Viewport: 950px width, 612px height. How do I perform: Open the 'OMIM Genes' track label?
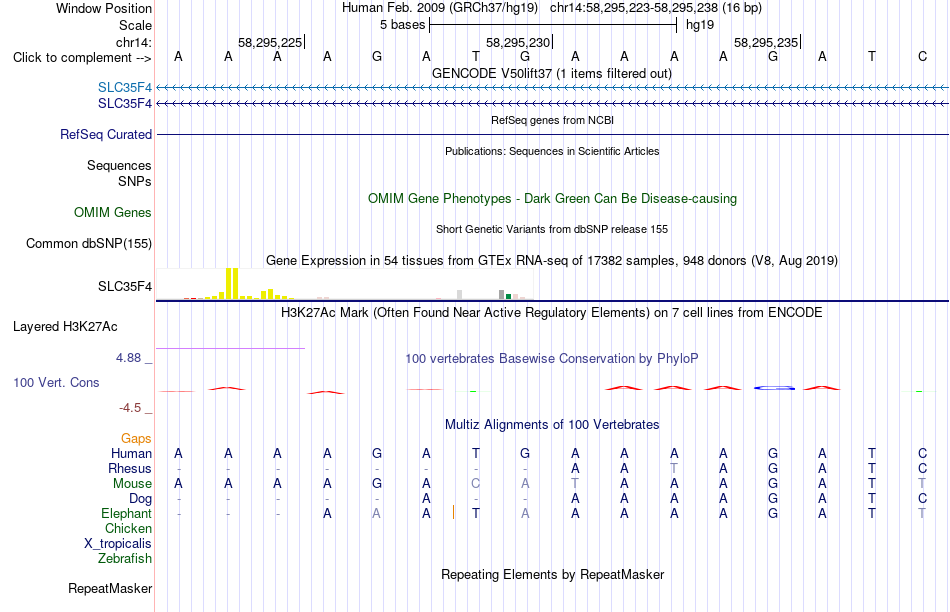coord(112,213)
